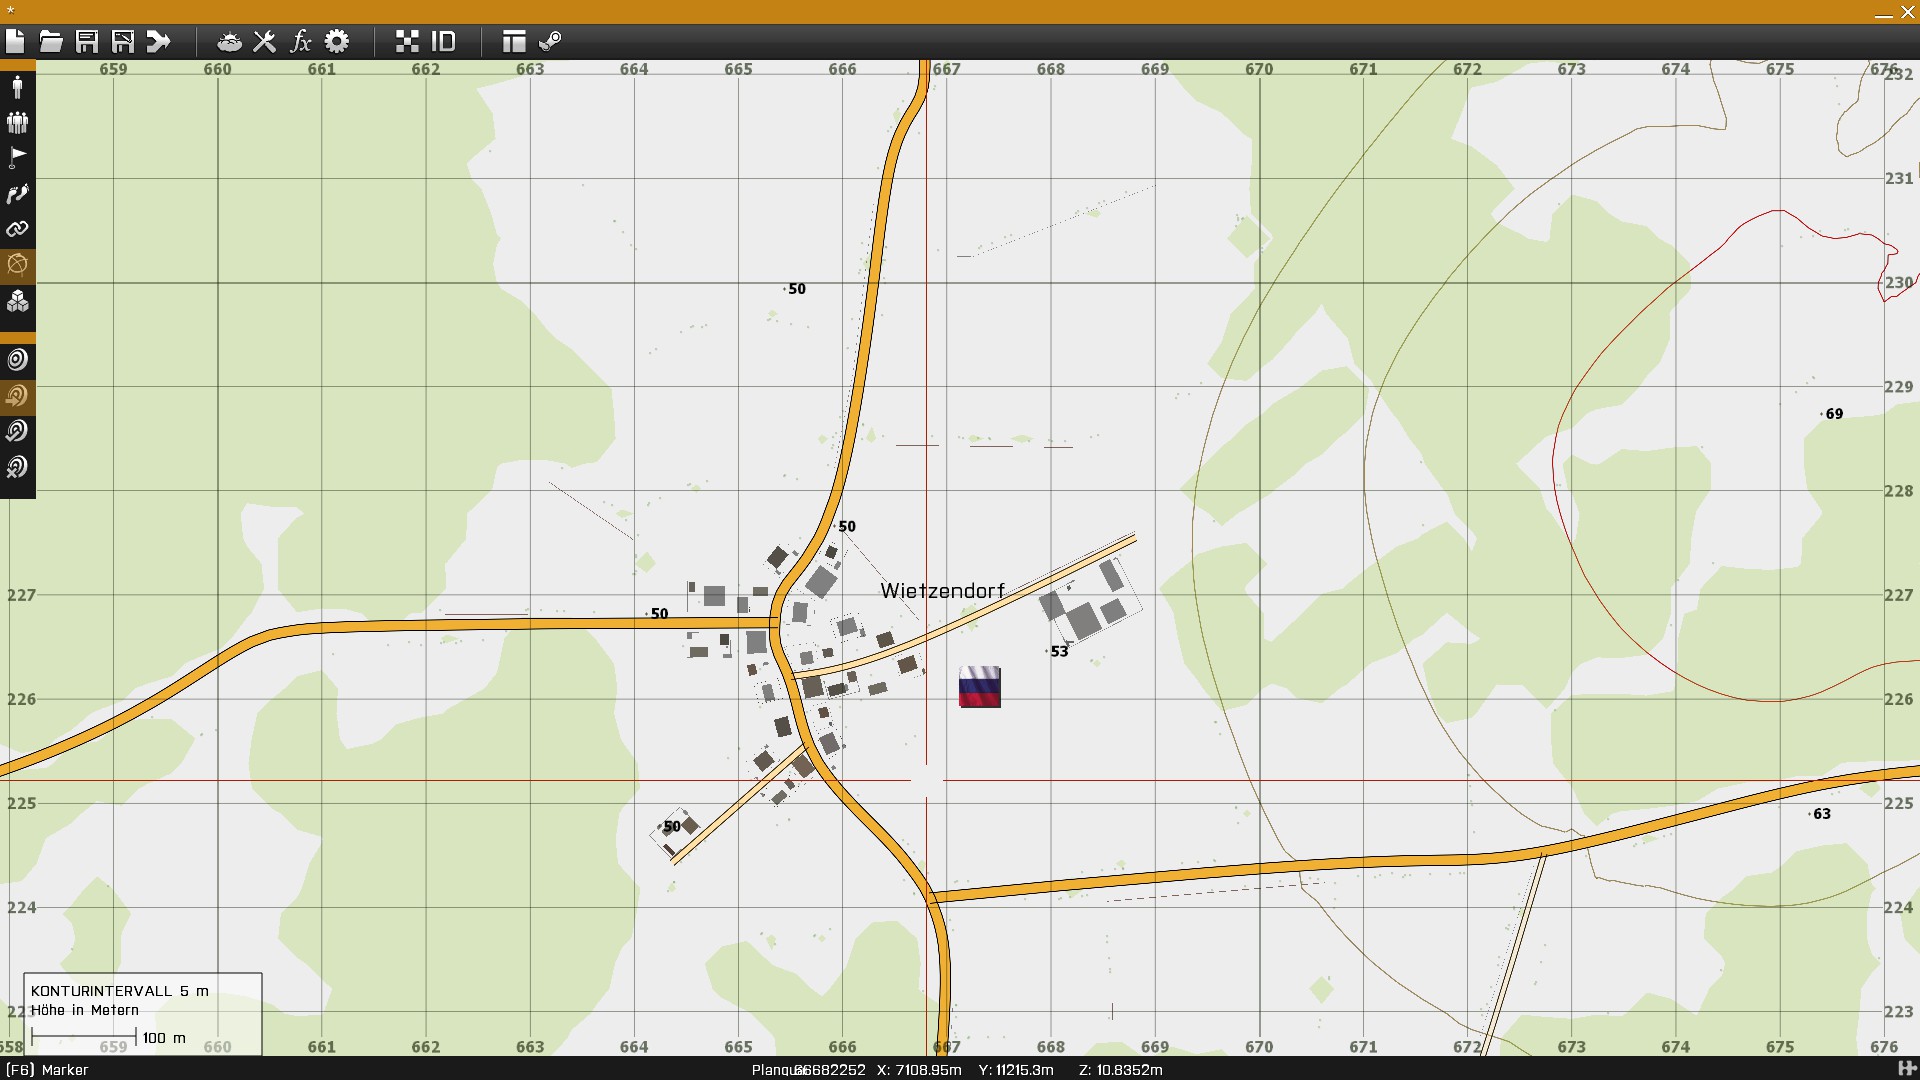Save the current mission
Viewport: 1920px width, 1080px height.
(87, 41)
